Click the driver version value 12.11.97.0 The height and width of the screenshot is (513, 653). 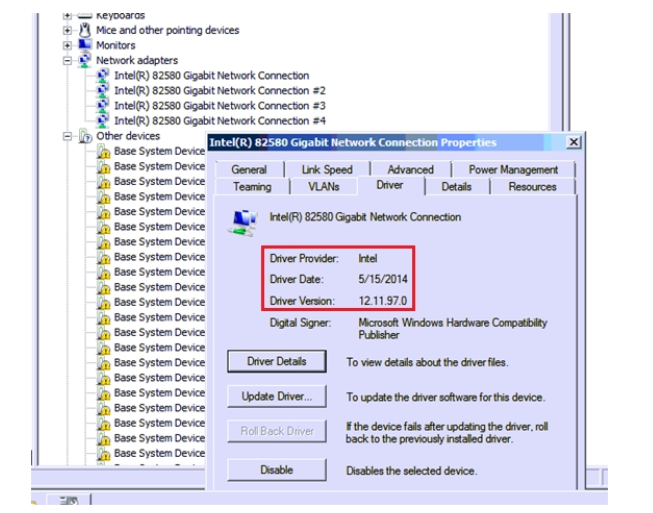coord(383,301)
